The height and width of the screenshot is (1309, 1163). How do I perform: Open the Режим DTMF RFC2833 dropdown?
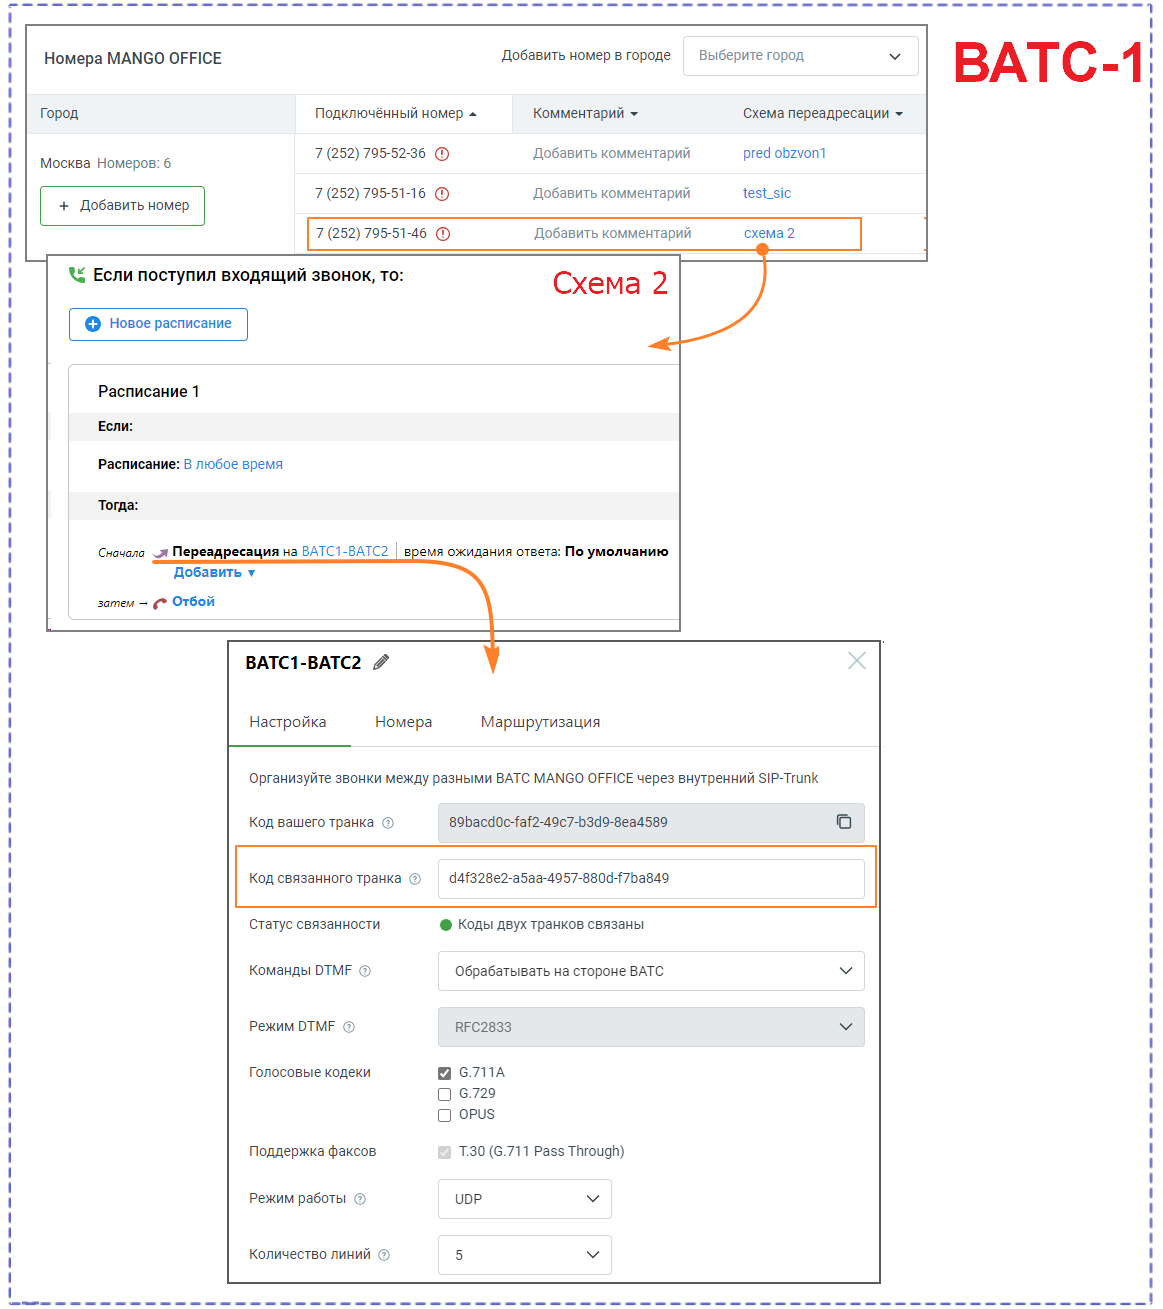[651, 1027]
